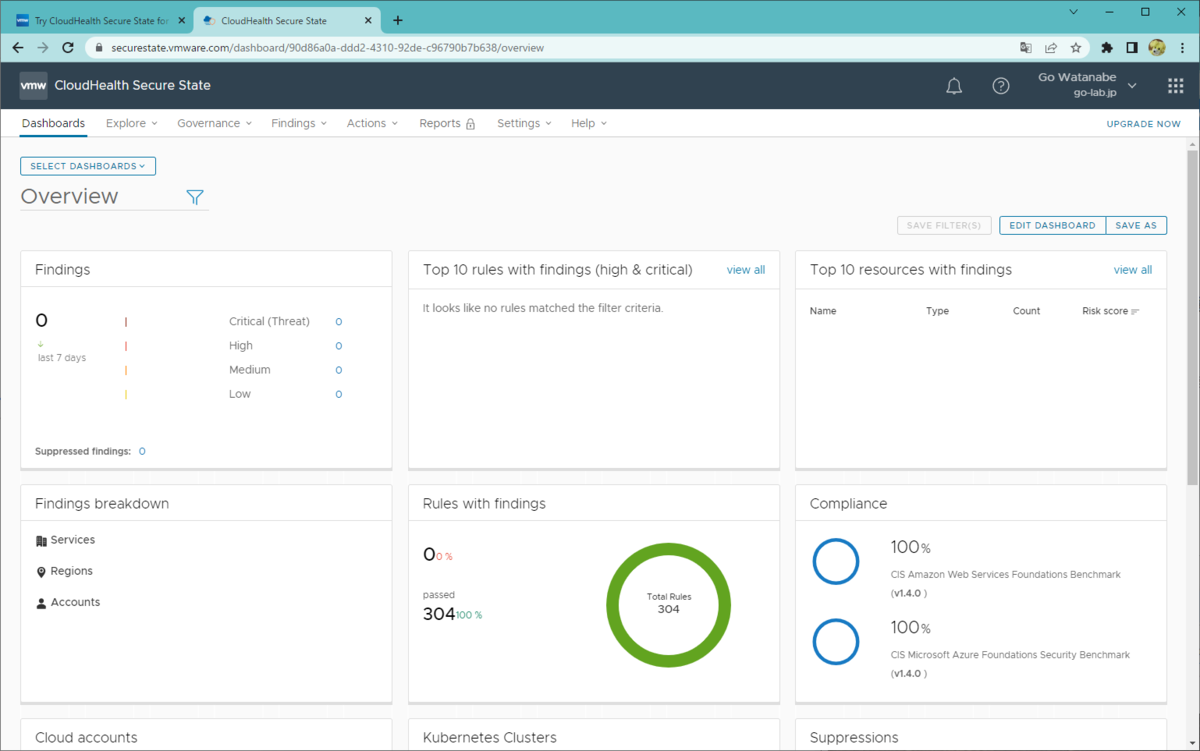Click the Regions label in Findings breakdown

(72, 571)
